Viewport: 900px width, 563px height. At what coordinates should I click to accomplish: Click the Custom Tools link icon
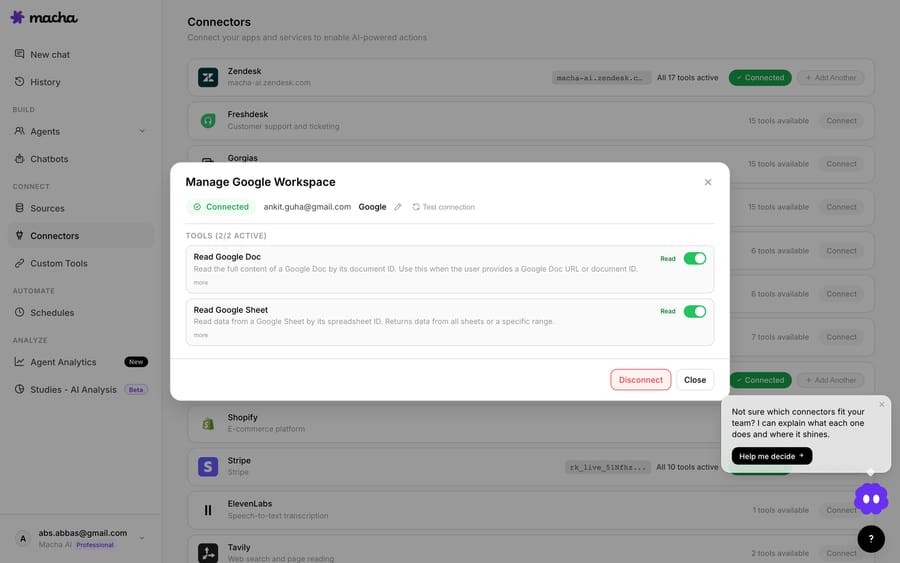20,263
